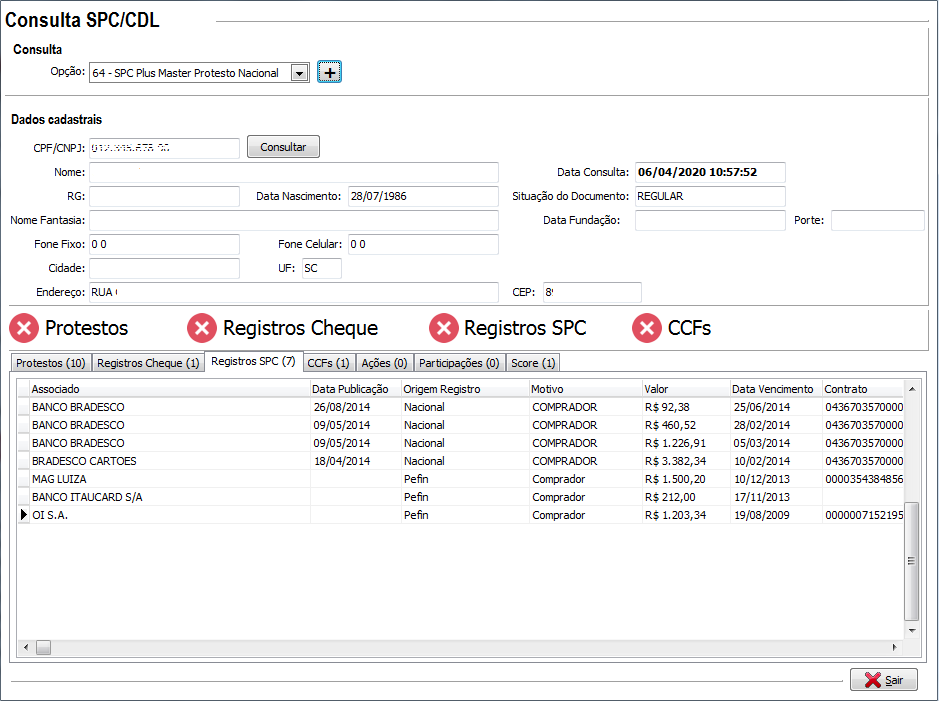
Task: Go to the Score (1) tab
Action: tap(534, 363)
